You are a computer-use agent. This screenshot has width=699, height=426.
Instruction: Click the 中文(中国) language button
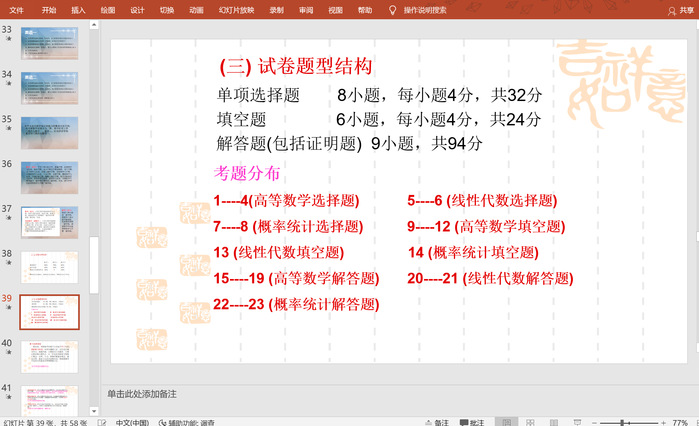[132, 422]
